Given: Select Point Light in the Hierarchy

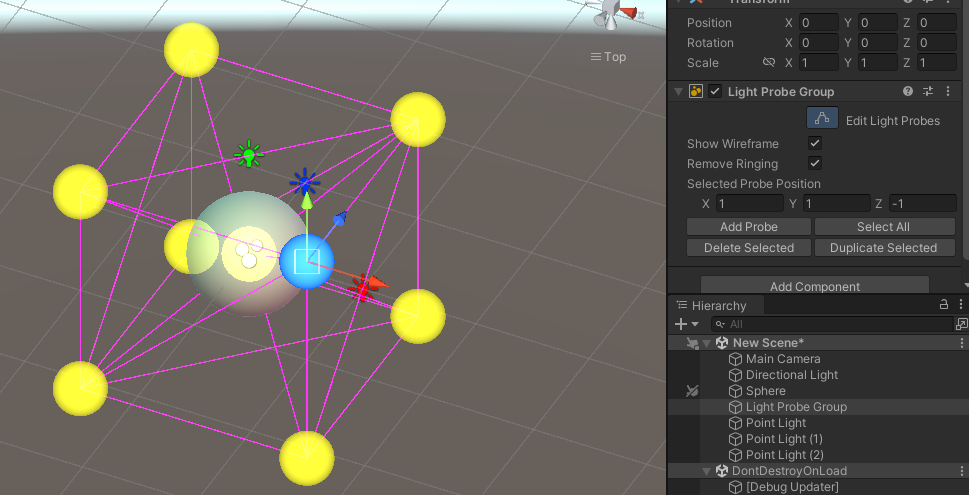Looking at the screenshot, I should [776, 423].
